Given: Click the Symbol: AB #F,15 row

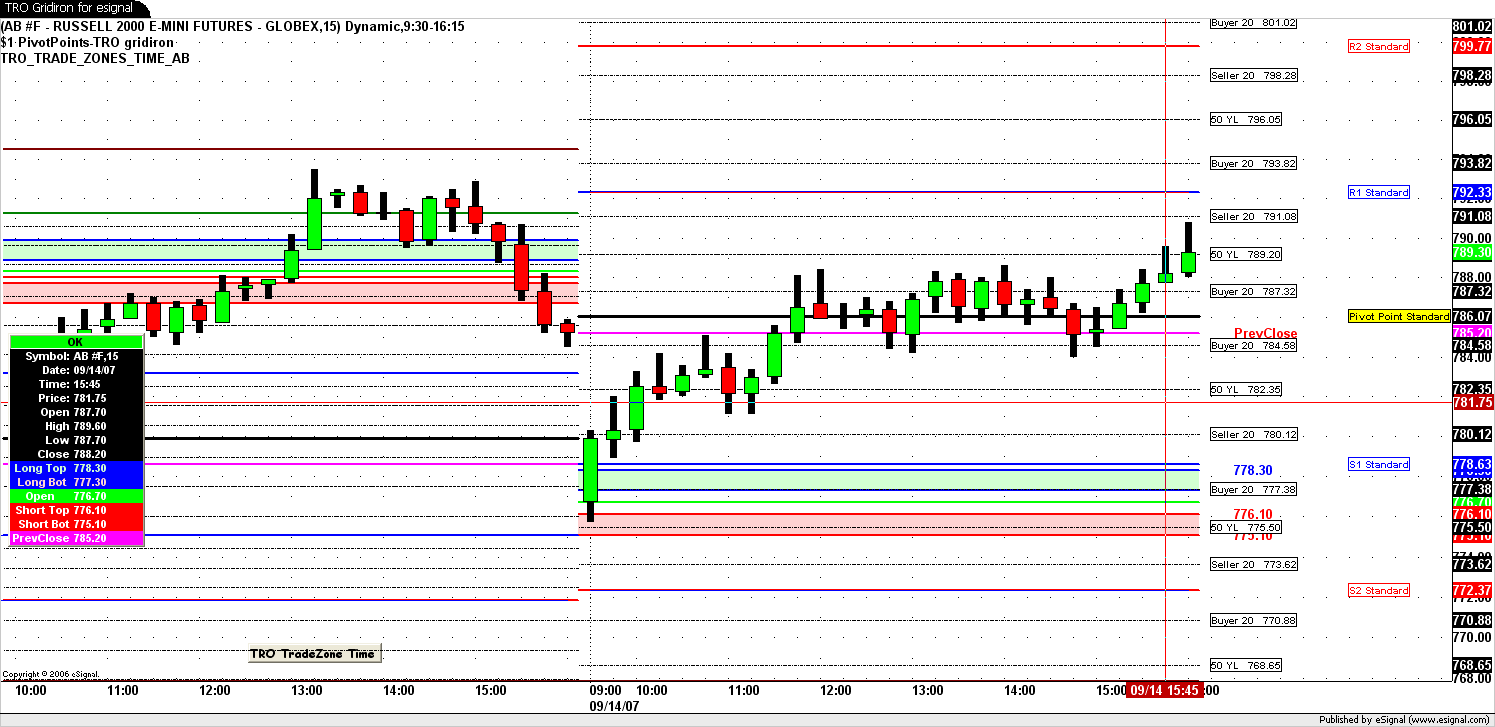Looking at the screenshot, I should (x=76, y=355).
